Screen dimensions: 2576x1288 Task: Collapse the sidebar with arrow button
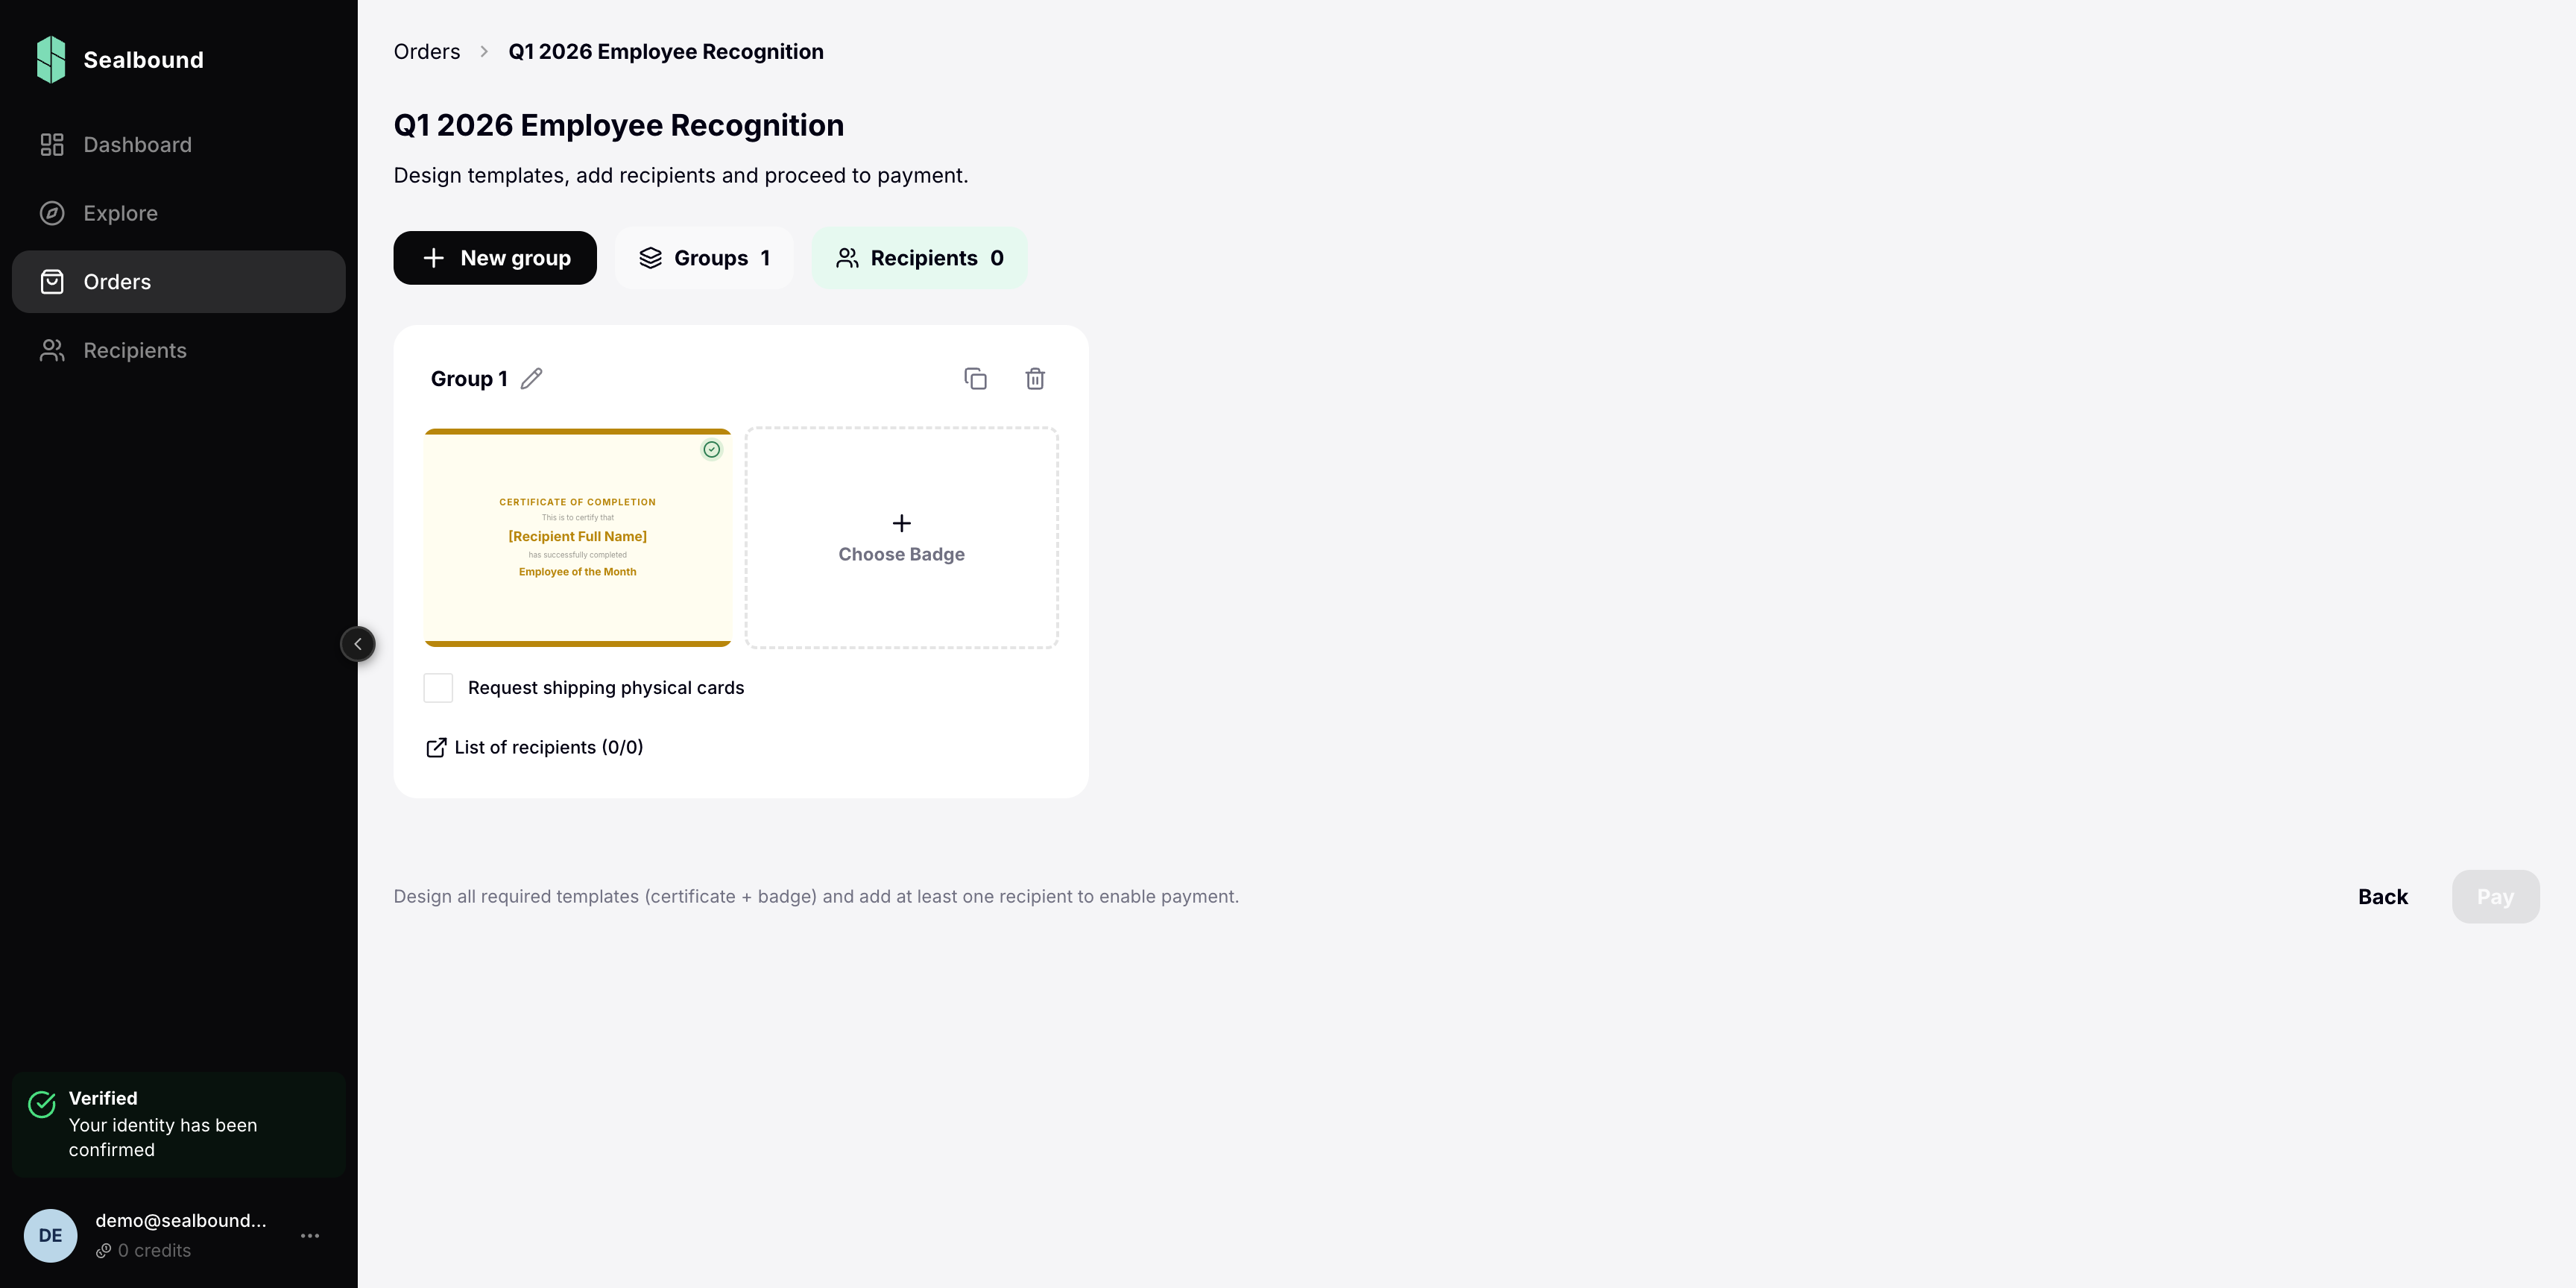pyautogui.click(x=358, y=644)
